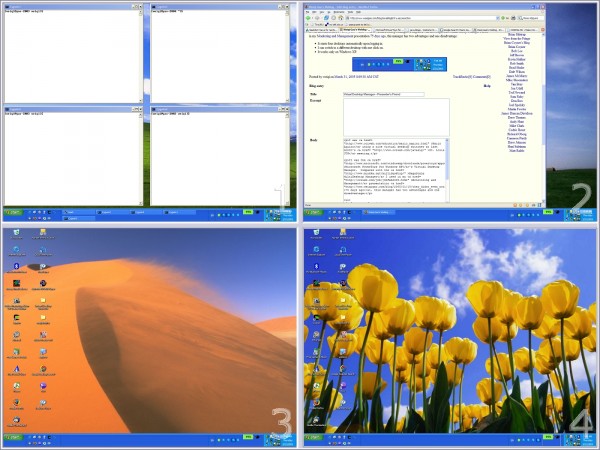Select the purple sphere icon on desktop 3
This screenshot has width=600, height=450.
point(43,386)
